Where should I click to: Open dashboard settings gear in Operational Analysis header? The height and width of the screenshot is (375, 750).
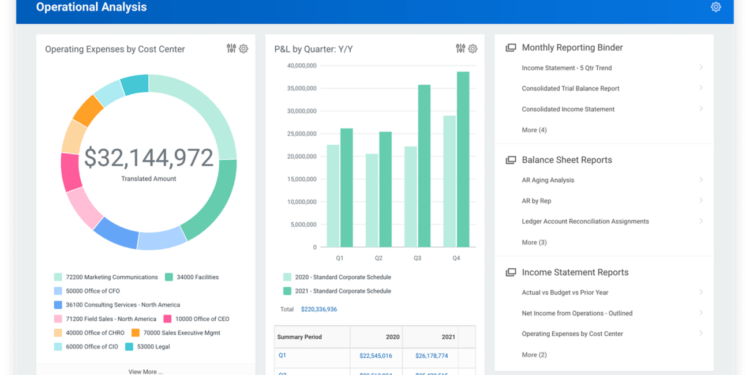tap(716, 7)
